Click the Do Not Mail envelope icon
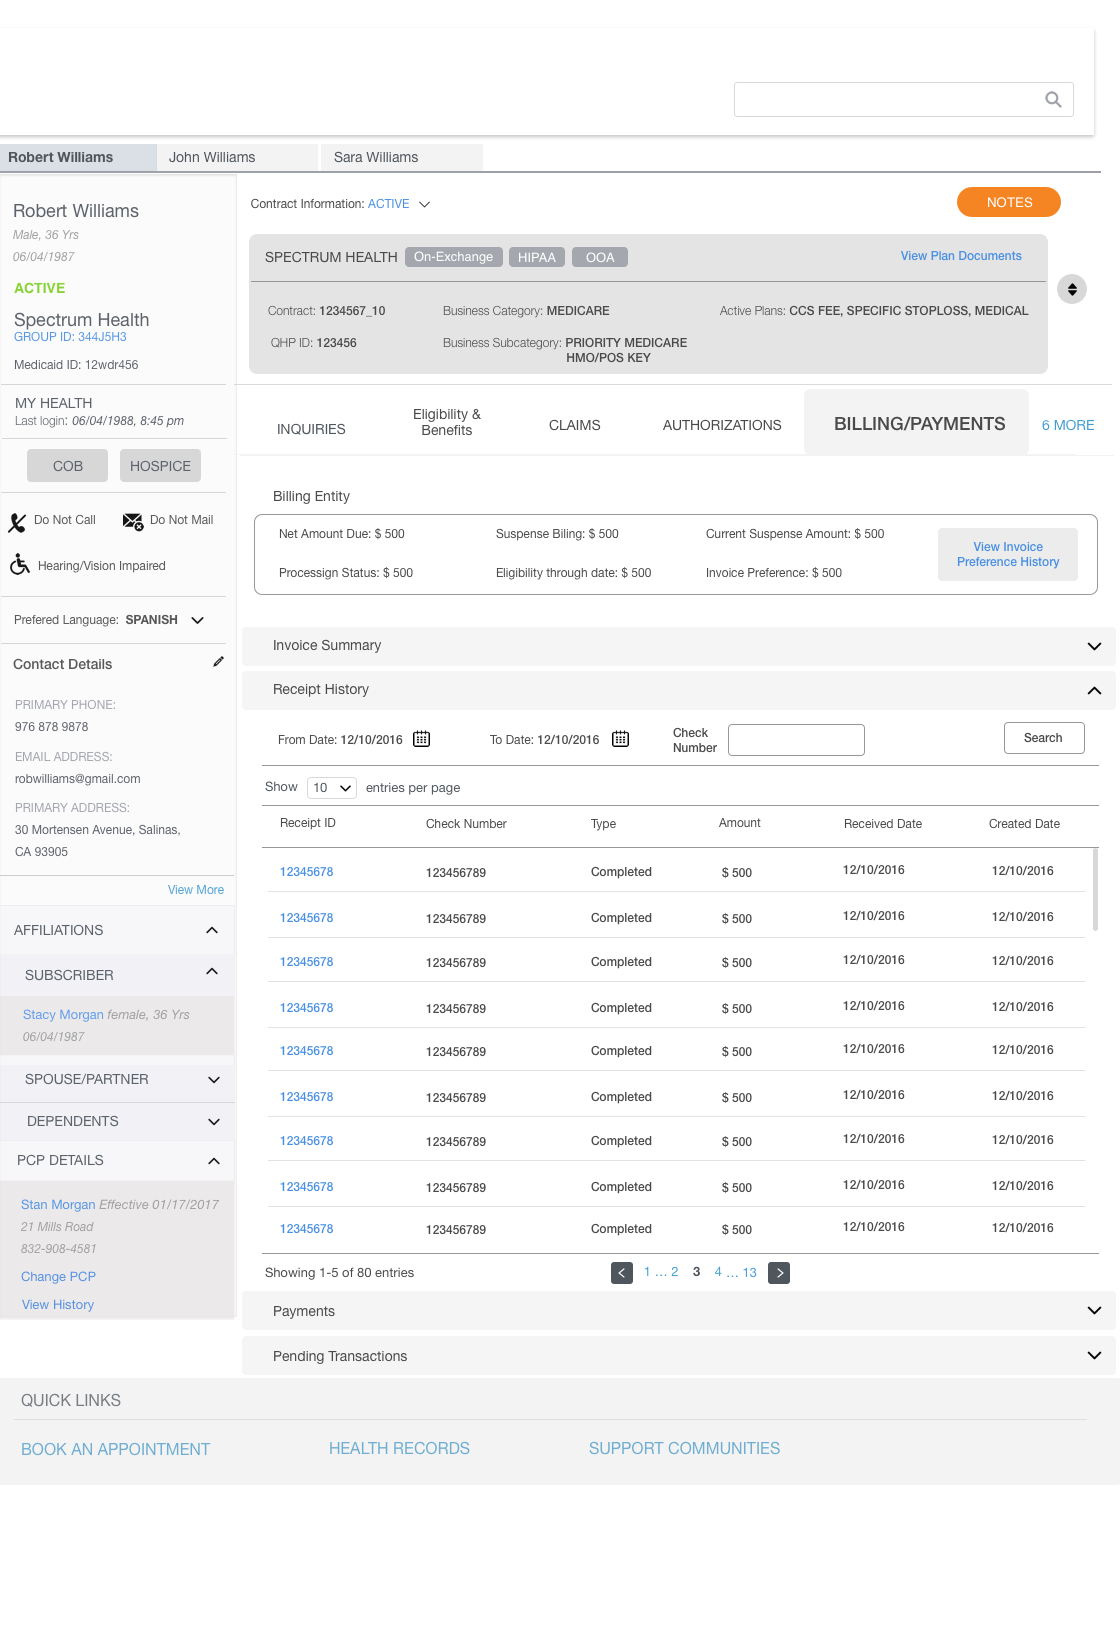The height and width of the screenshot is (1635, 1120). (x=132, y=521)
